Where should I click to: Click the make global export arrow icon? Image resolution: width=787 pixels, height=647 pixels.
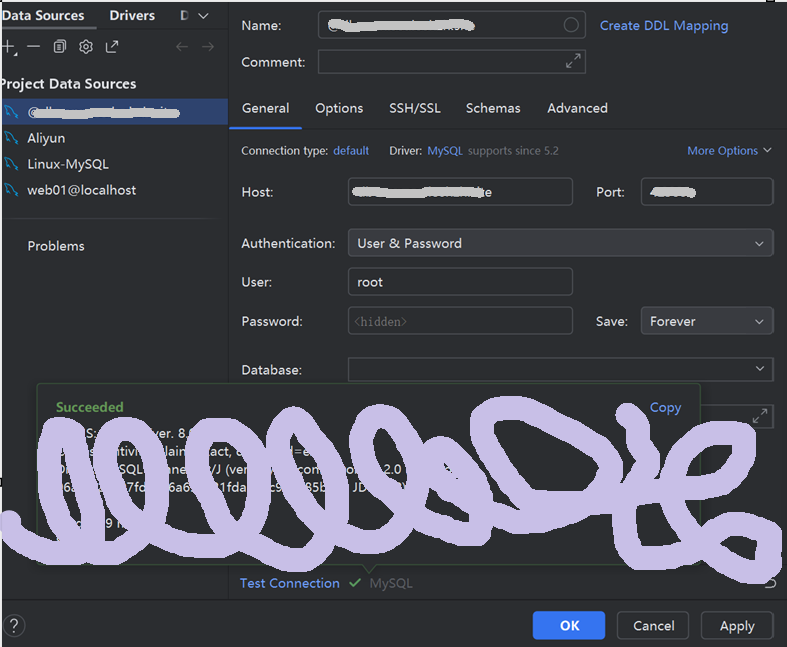tap(112, 47)
